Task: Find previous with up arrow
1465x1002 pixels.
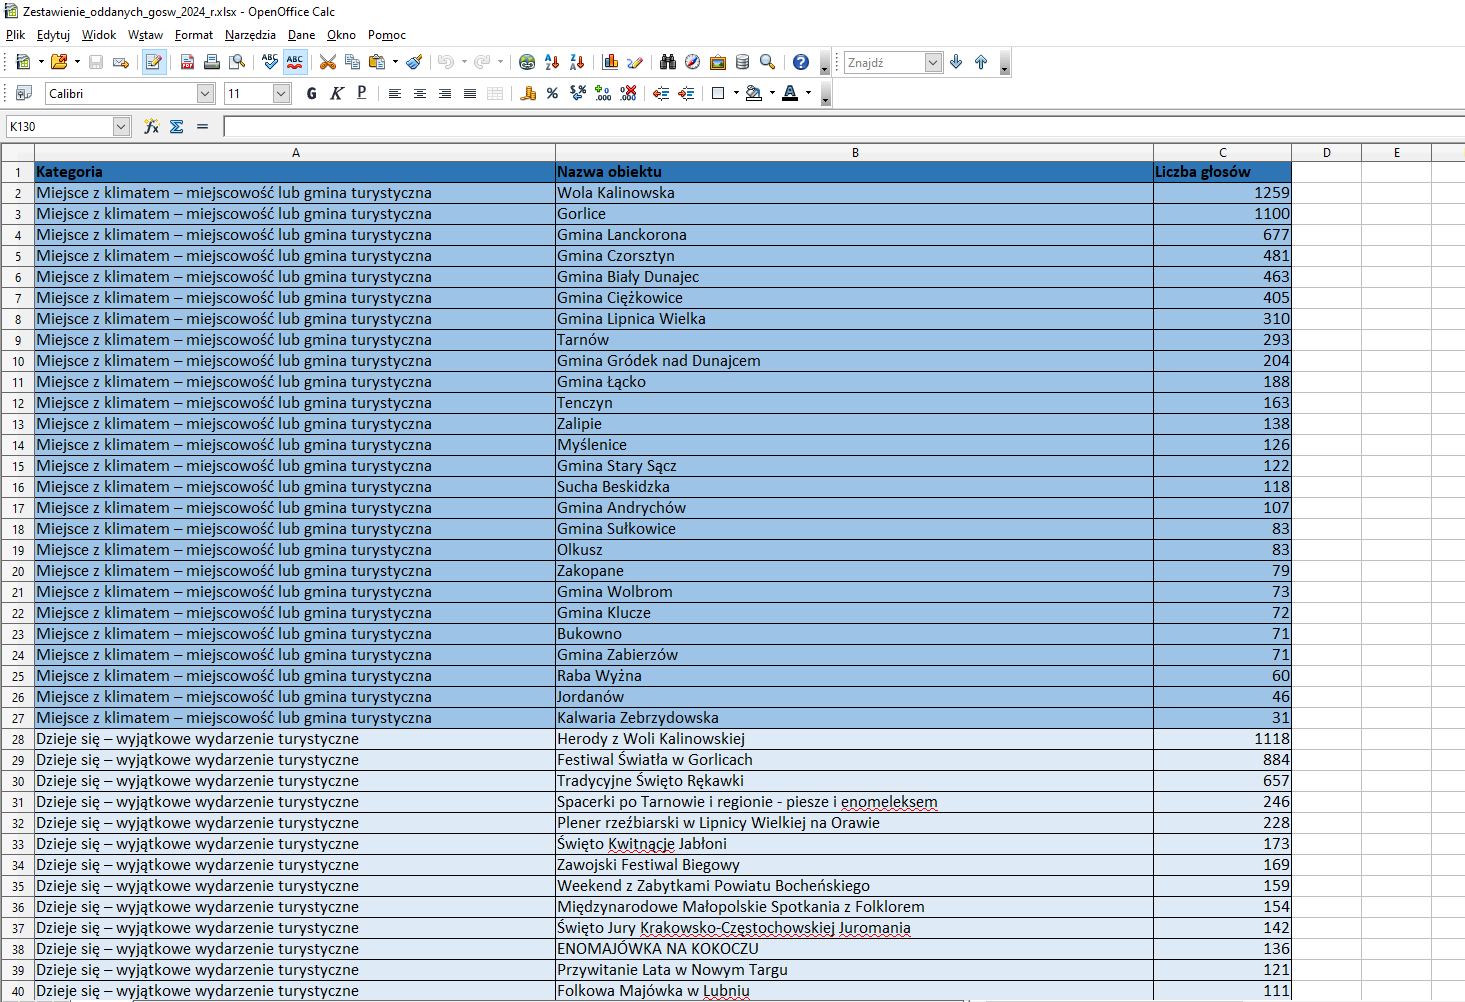Action: coord(981,62)
